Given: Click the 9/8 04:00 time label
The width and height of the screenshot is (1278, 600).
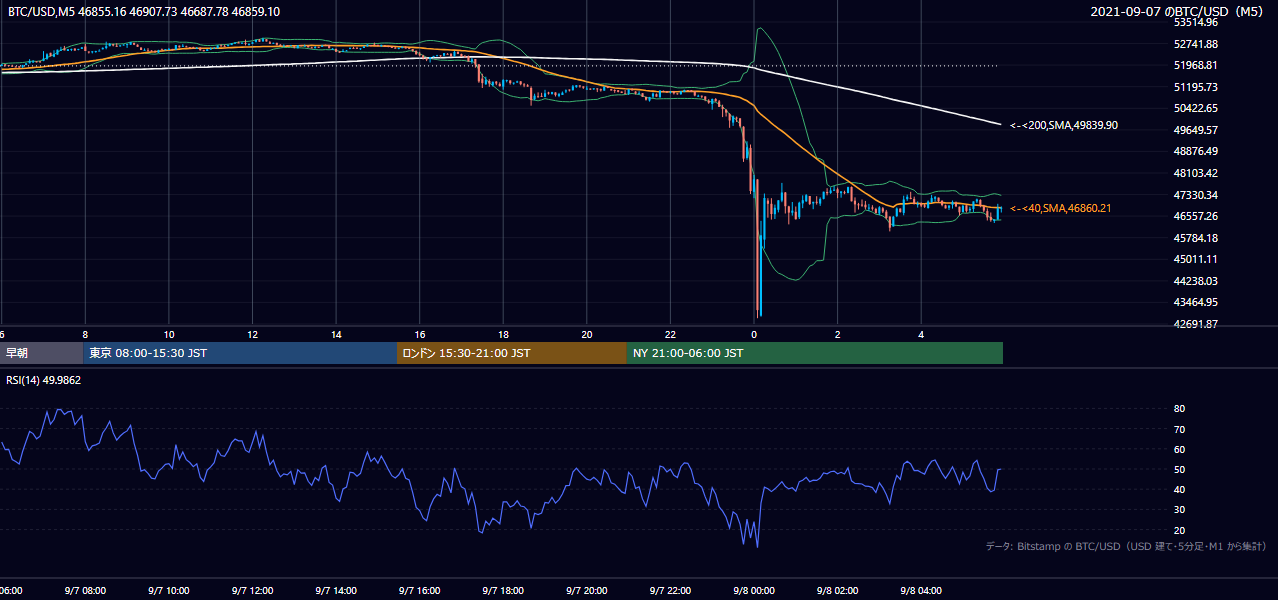Looking at the screenshot, I should click(x=922, y=591).
